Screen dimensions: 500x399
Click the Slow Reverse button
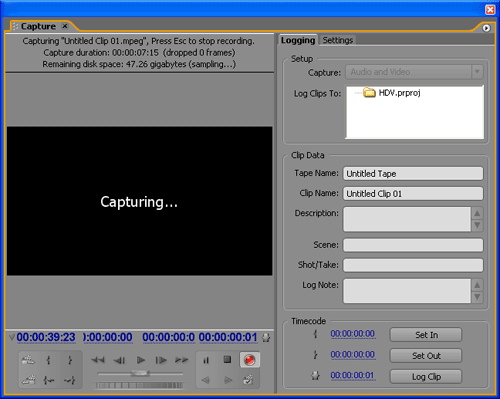(206, 380)
